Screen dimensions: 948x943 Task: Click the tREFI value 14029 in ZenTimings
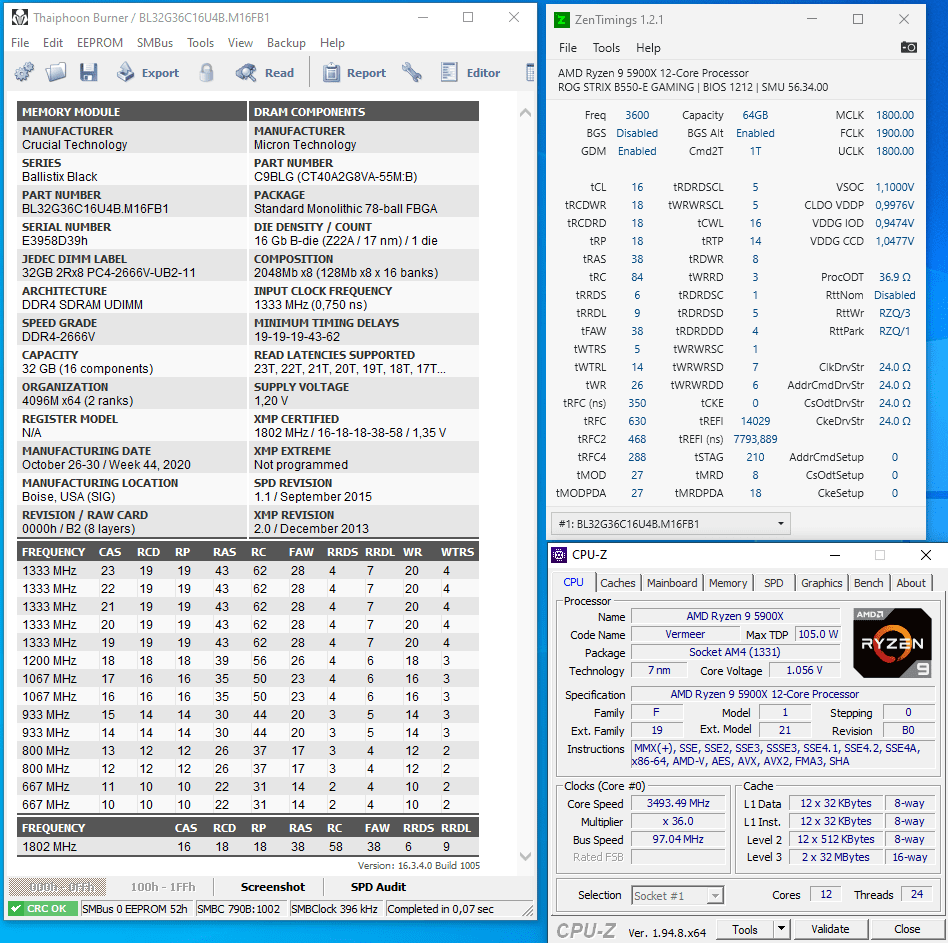[x=755, y=421]
